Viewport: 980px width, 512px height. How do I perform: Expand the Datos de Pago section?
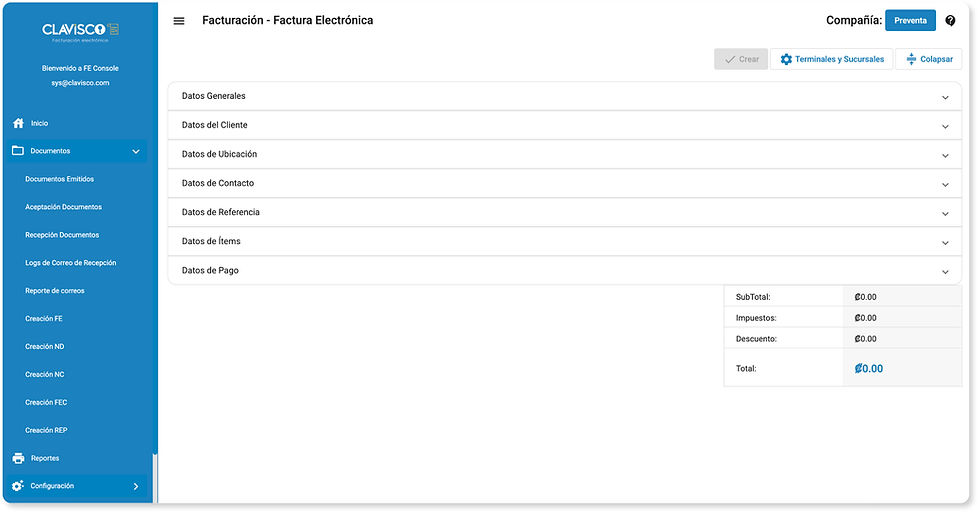[x=564, y=271]
